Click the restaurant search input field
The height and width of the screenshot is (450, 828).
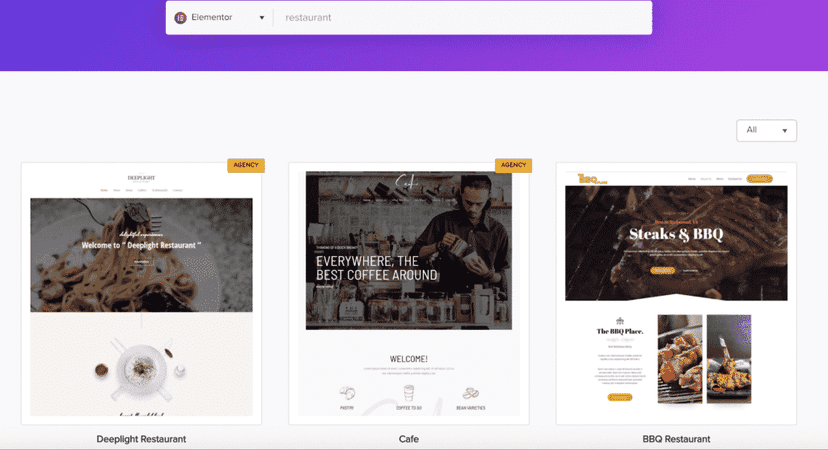click(x=460, y=18)
